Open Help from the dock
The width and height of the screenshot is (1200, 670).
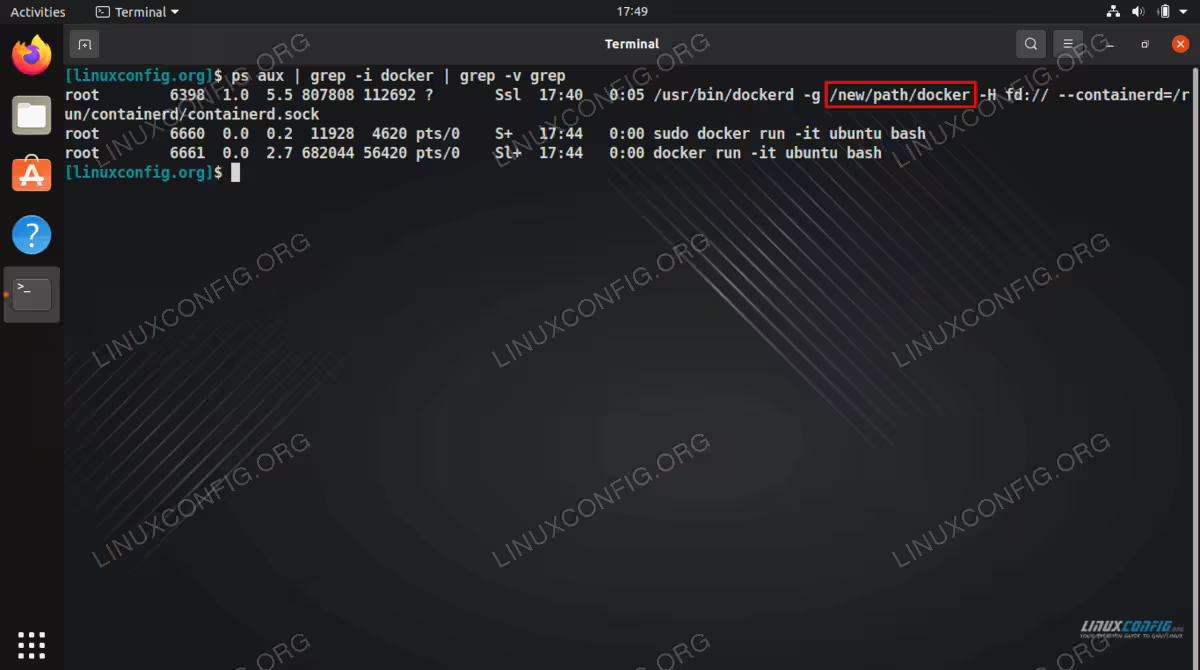click(x=32, y=235)
